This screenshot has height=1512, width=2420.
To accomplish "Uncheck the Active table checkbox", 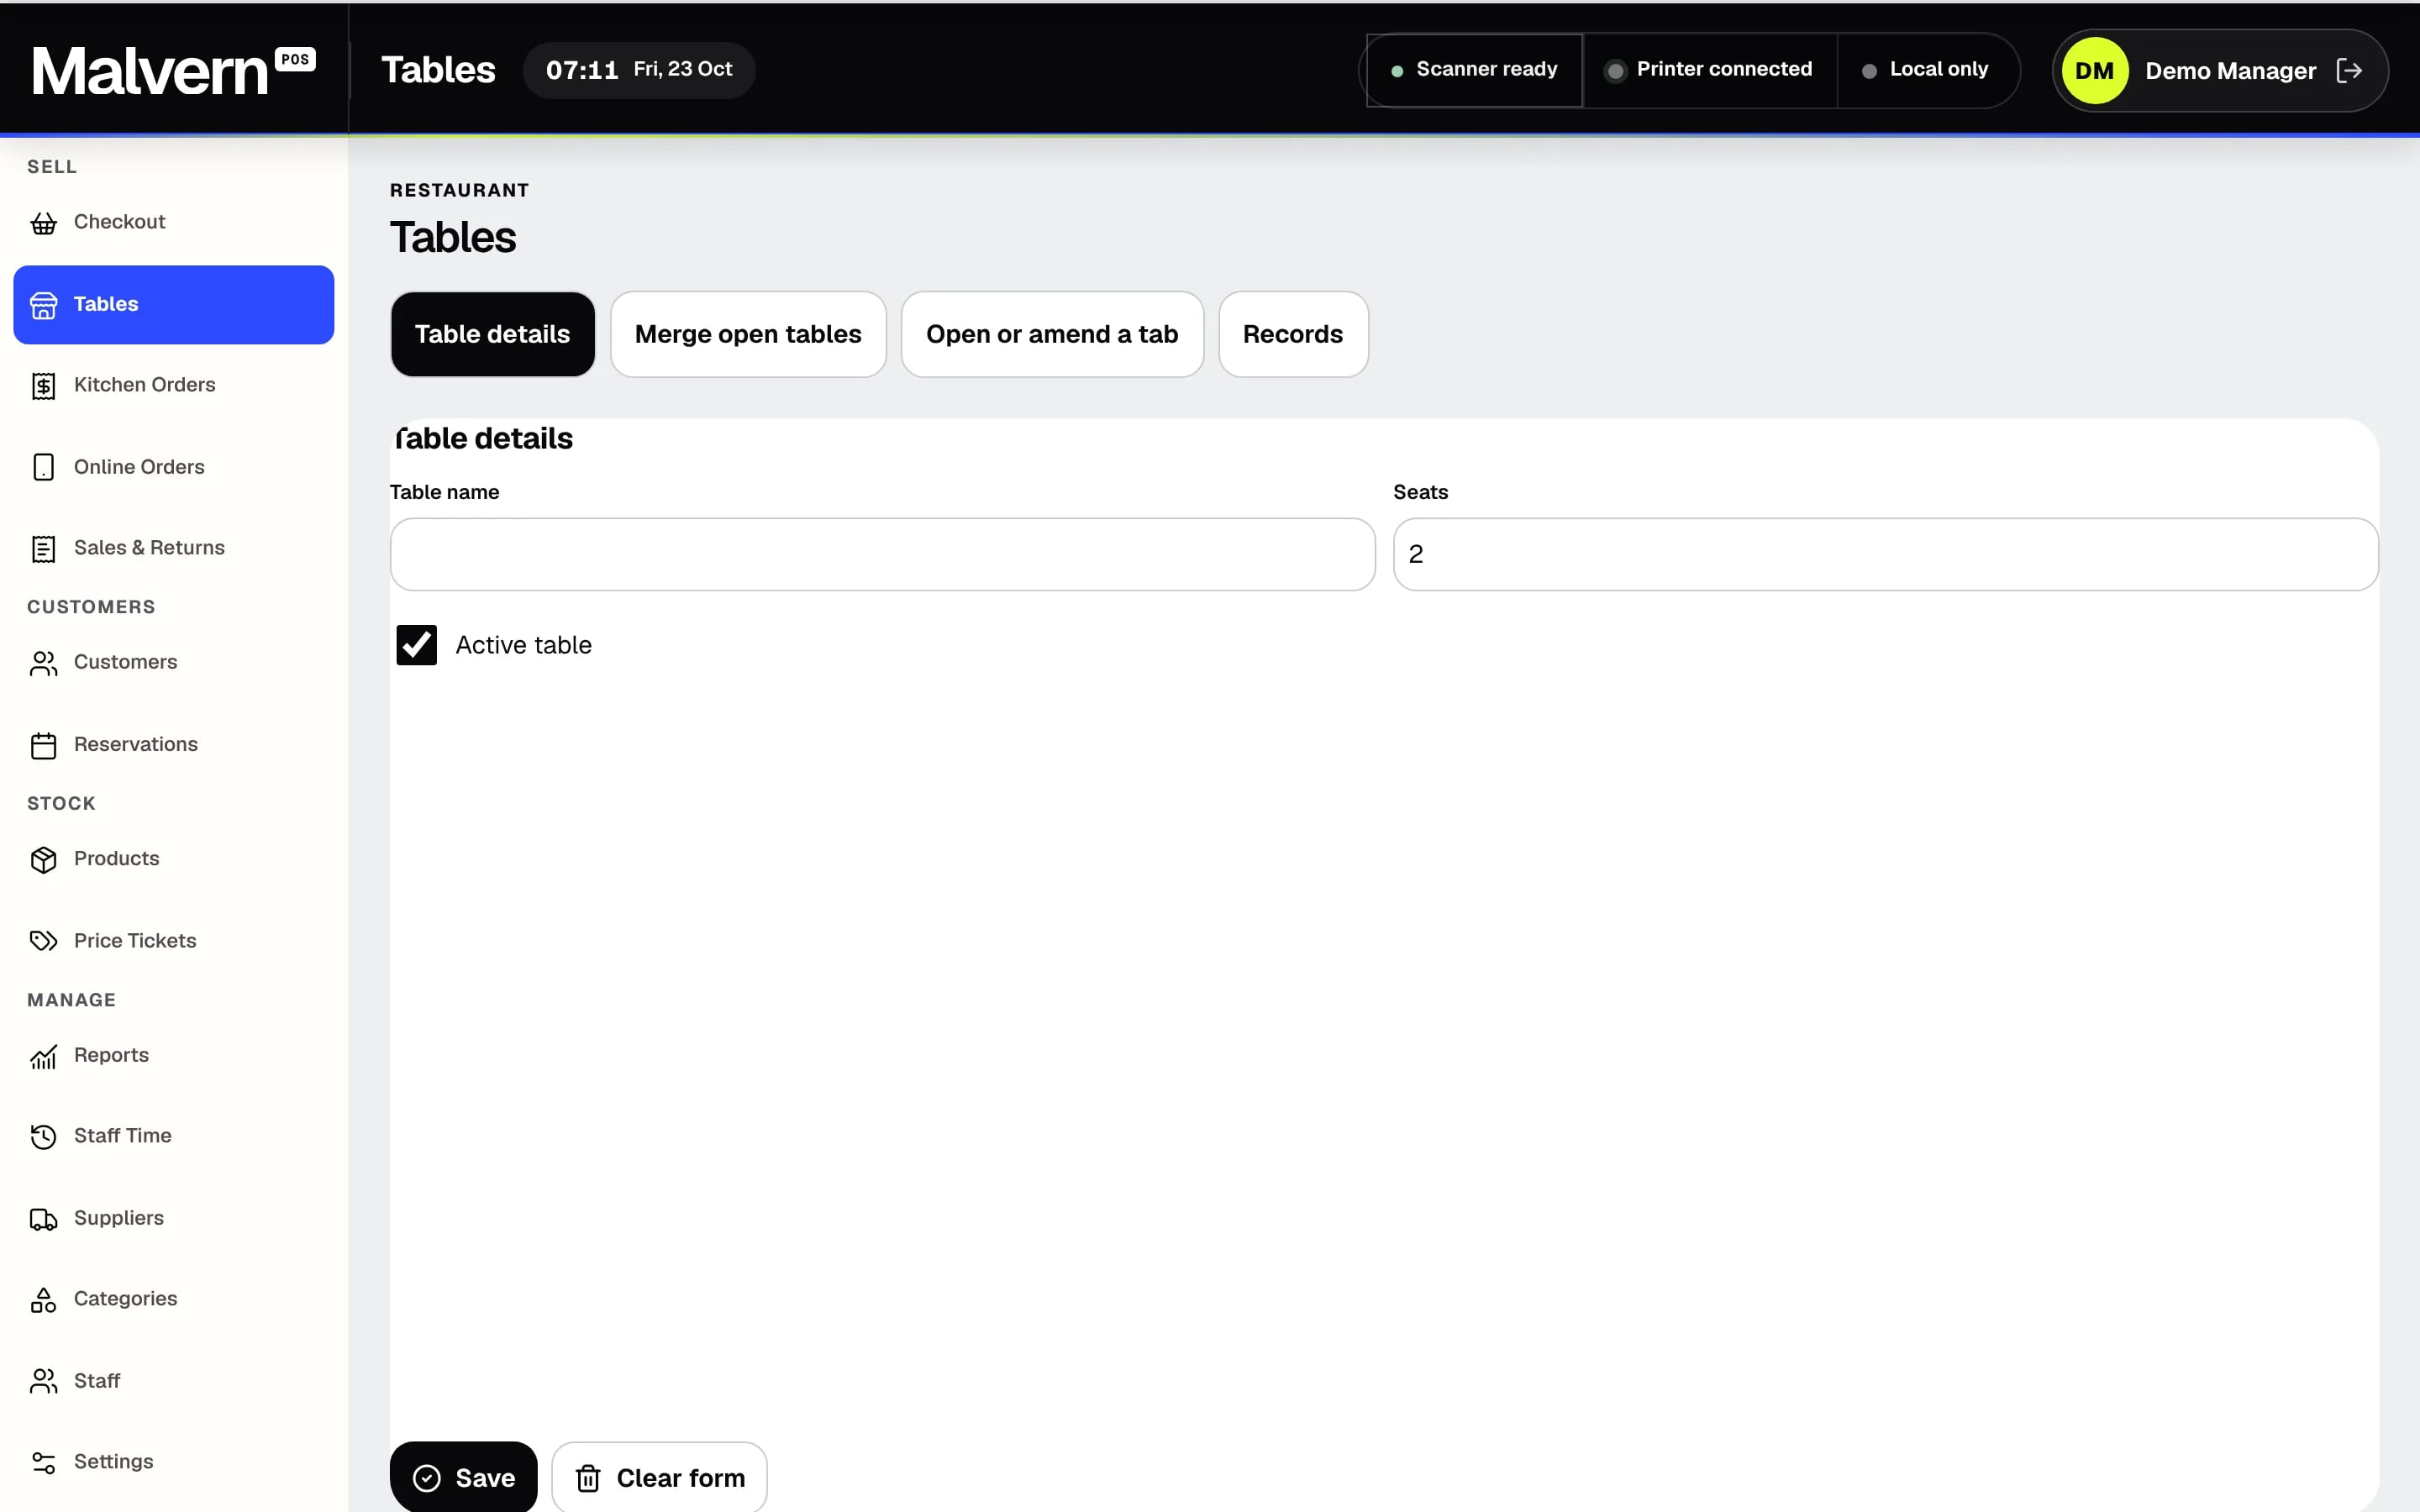I will coord(416,645).
